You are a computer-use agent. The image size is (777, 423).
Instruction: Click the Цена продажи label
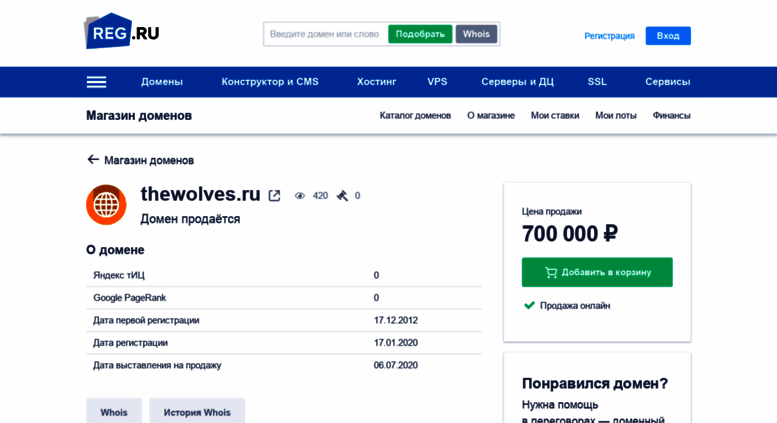[552, 212]
